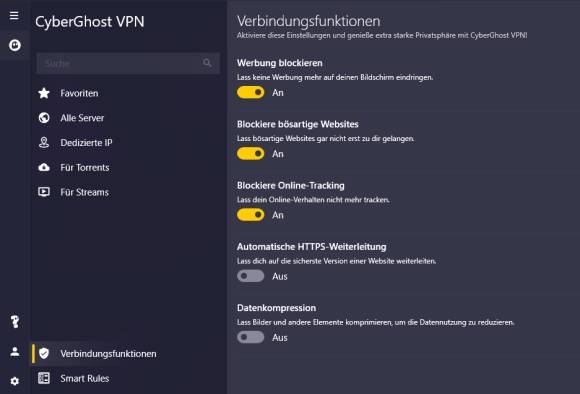Open the settings gear icon
580x394 pixels.
15,381
